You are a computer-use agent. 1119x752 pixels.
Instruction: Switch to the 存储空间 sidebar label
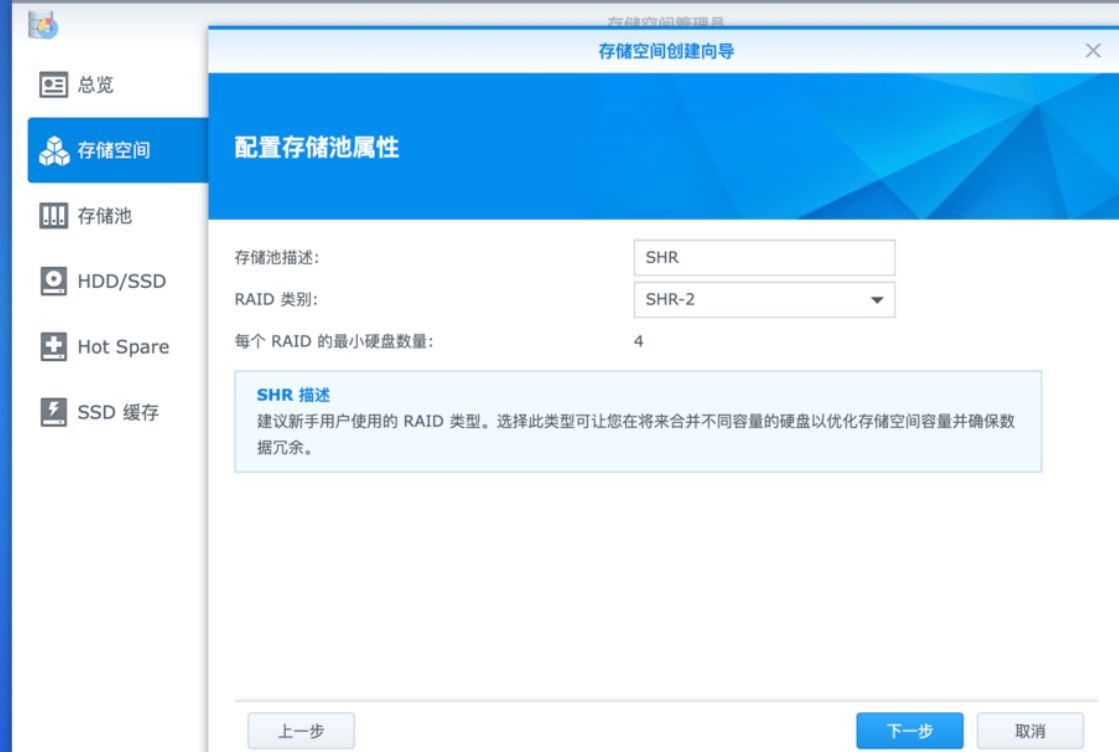pos(113,151)
